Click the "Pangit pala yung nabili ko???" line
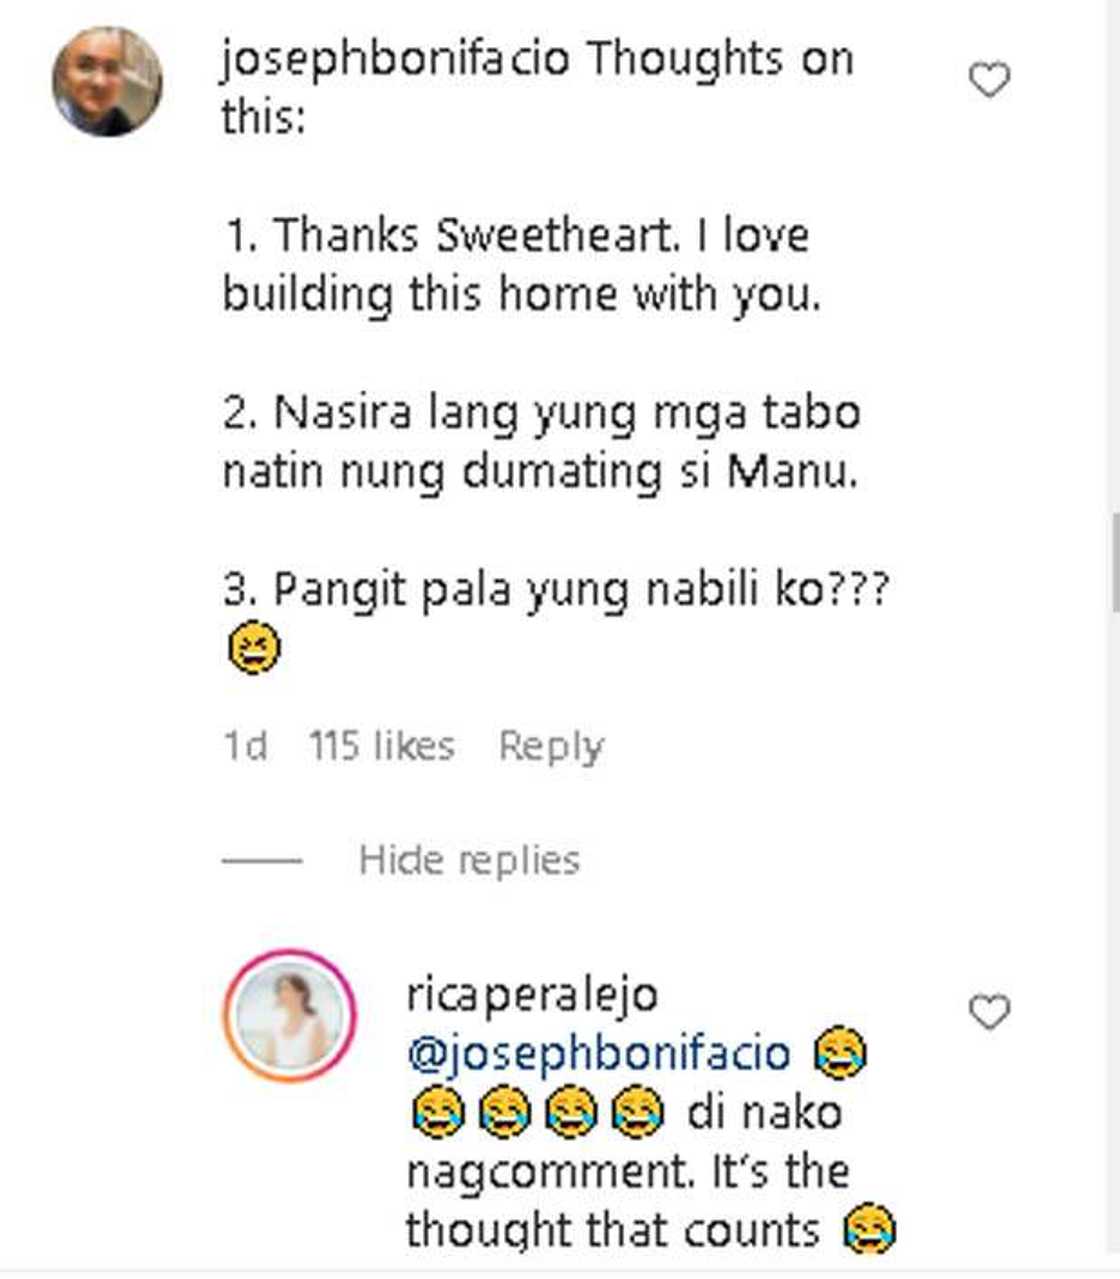Screen dimensions: 1120x1279 (555, 590)
